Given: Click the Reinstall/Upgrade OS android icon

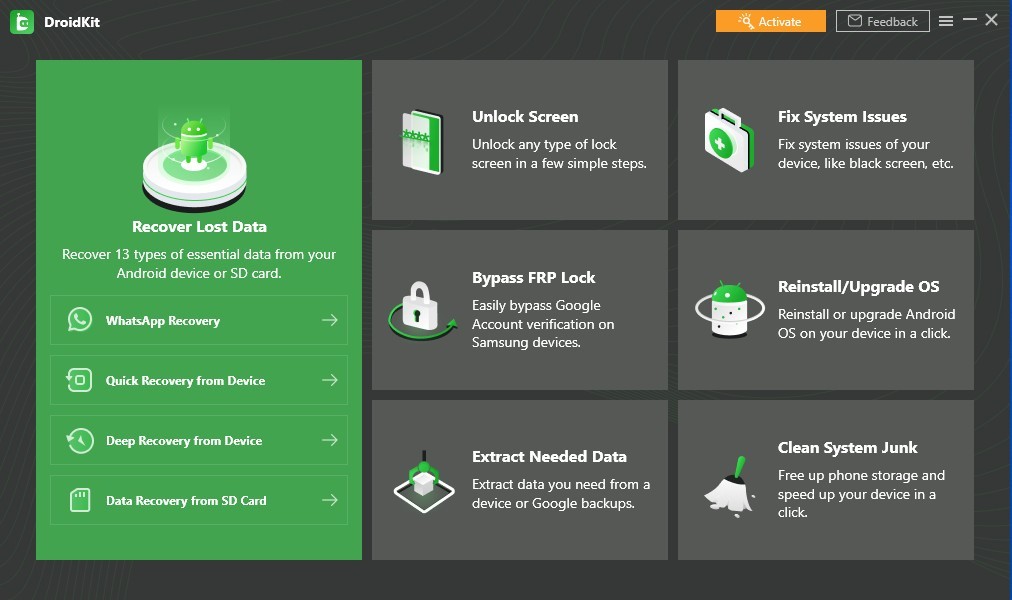Looking at the screenshot, I should pyautogui.click(x=729, y=311).
